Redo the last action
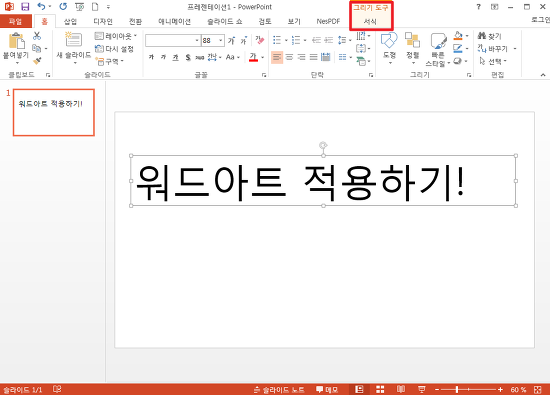 point(63,7)
